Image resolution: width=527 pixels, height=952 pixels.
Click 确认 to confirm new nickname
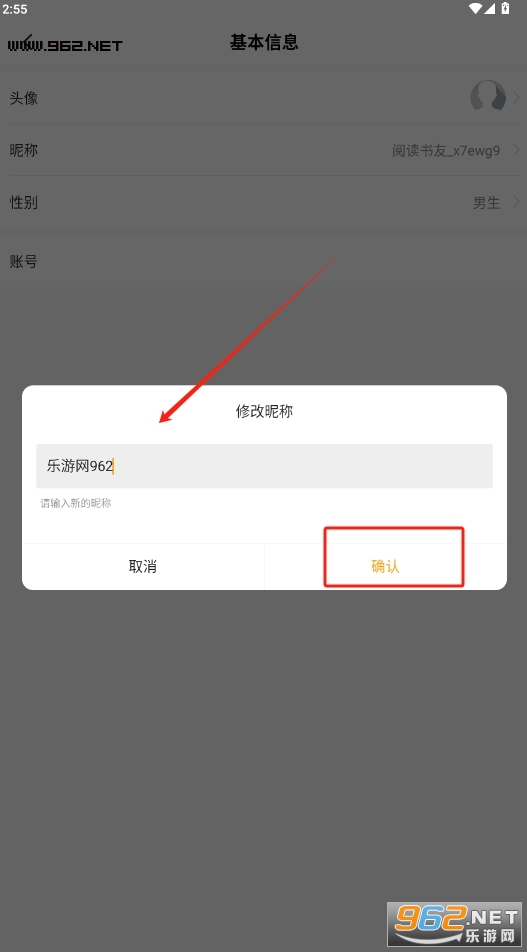click(386, 566)
